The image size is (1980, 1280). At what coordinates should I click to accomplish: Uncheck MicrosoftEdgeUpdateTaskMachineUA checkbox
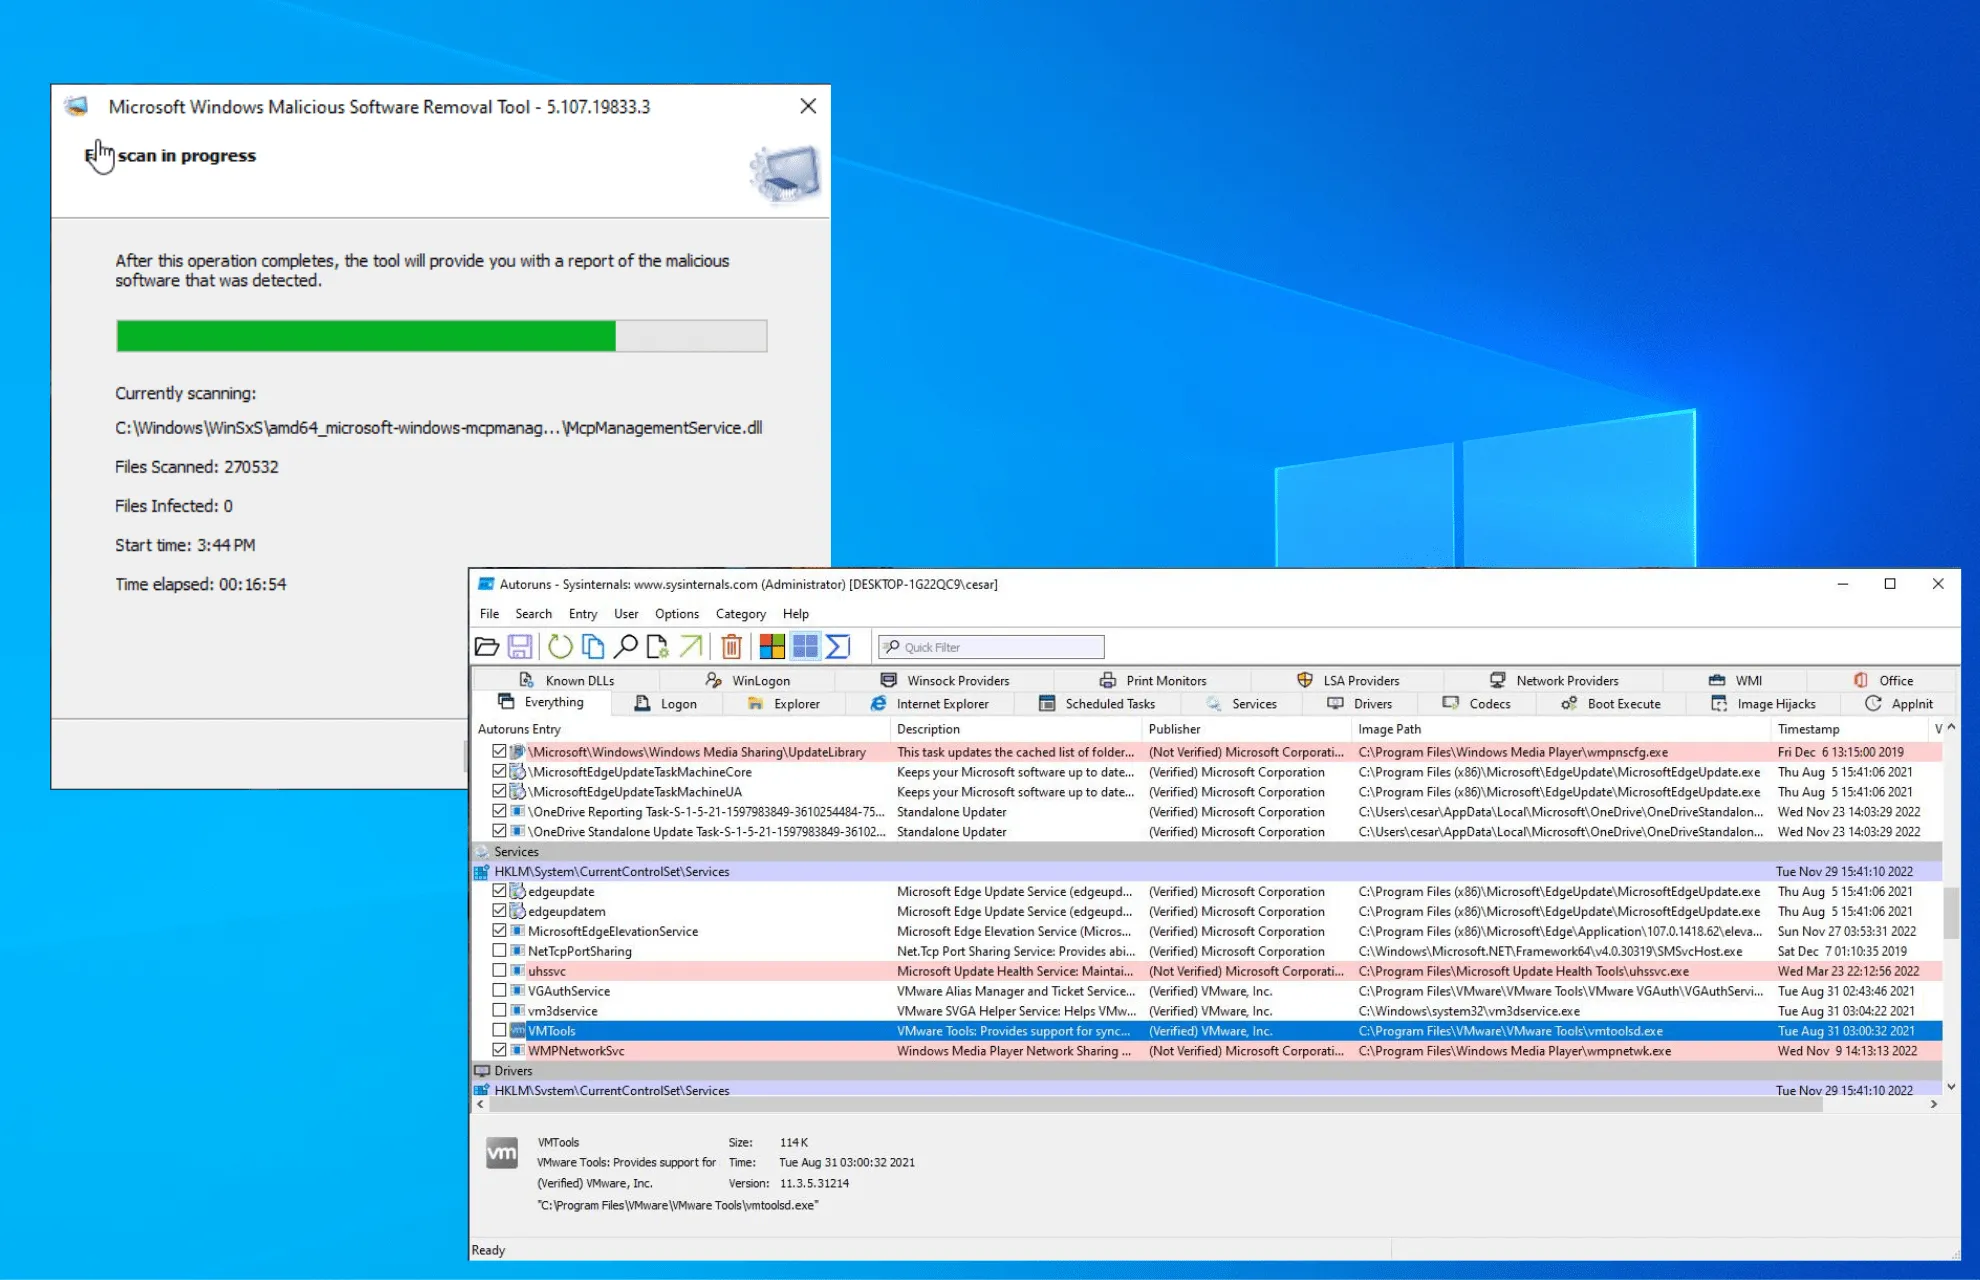499,791
